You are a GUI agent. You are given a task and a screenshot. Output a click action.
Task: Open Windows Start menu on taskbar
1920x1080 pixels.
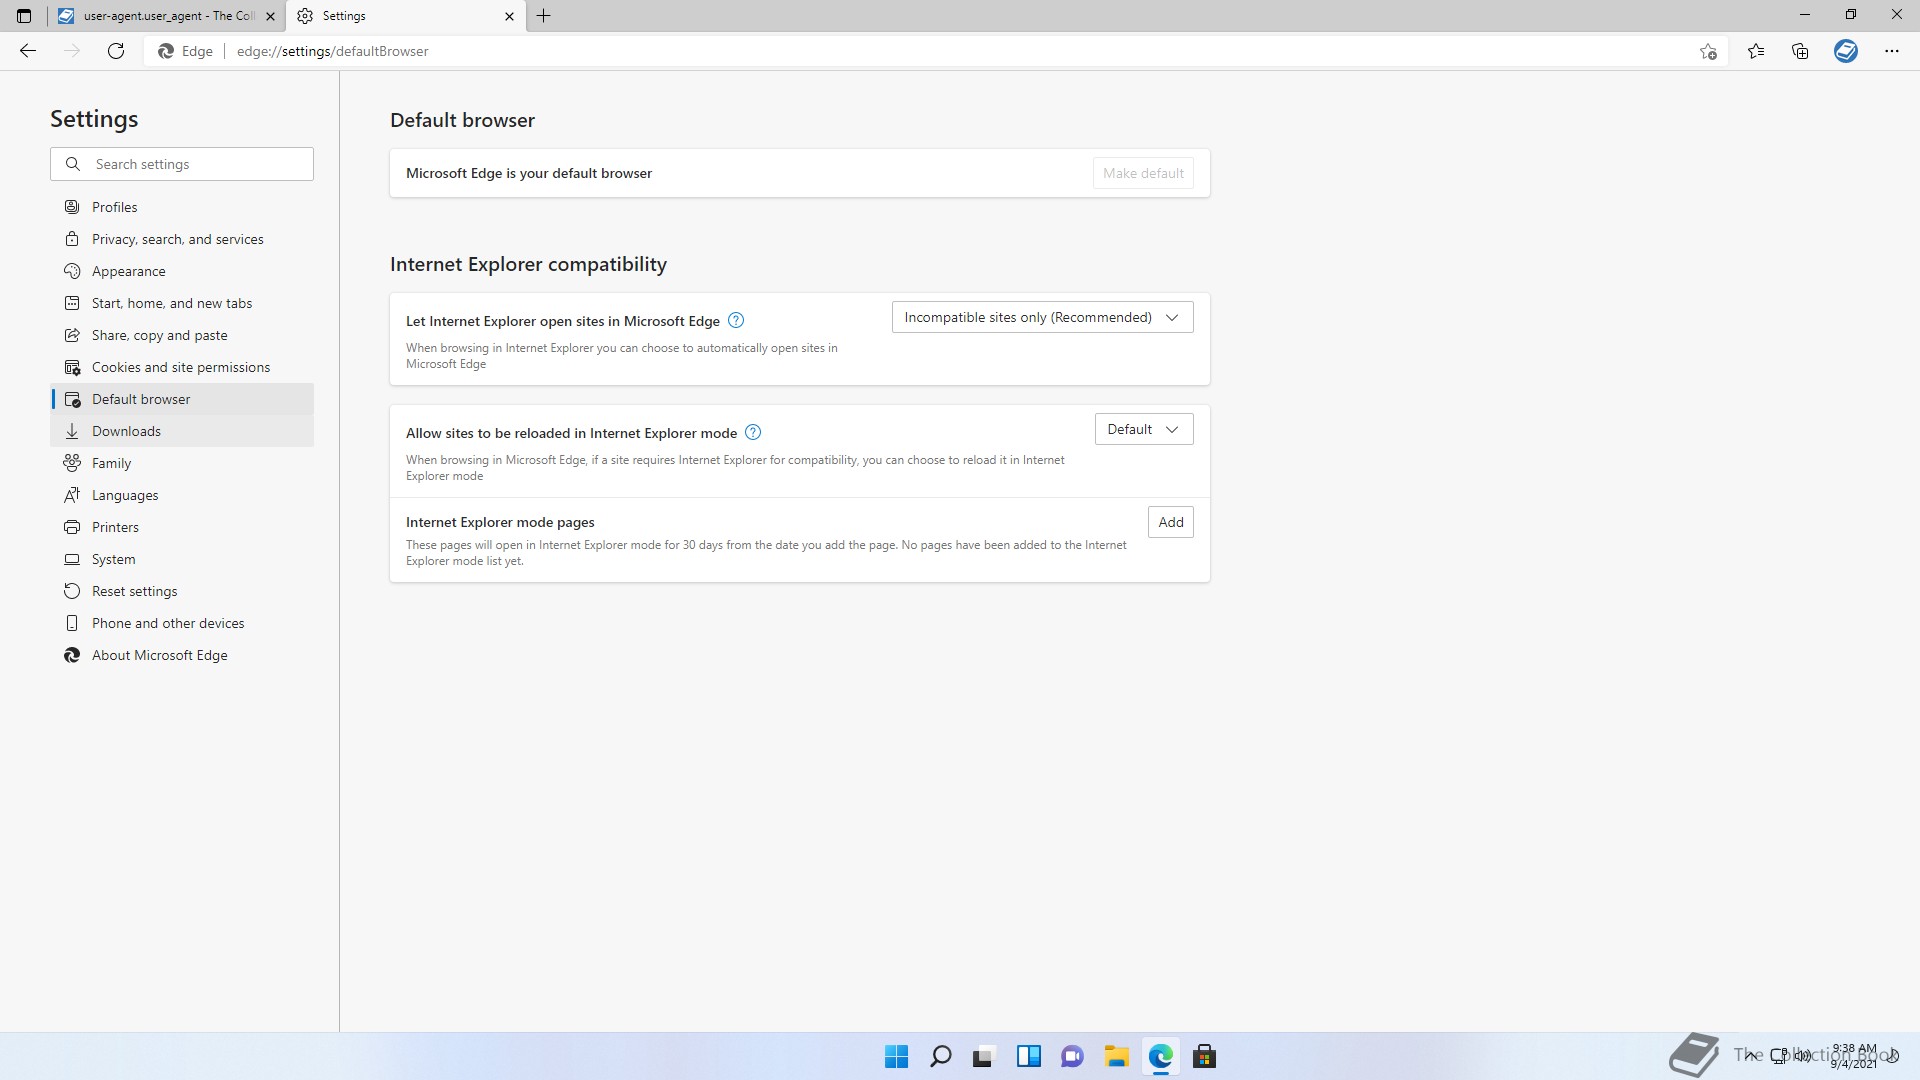[x=897, y=1056]
